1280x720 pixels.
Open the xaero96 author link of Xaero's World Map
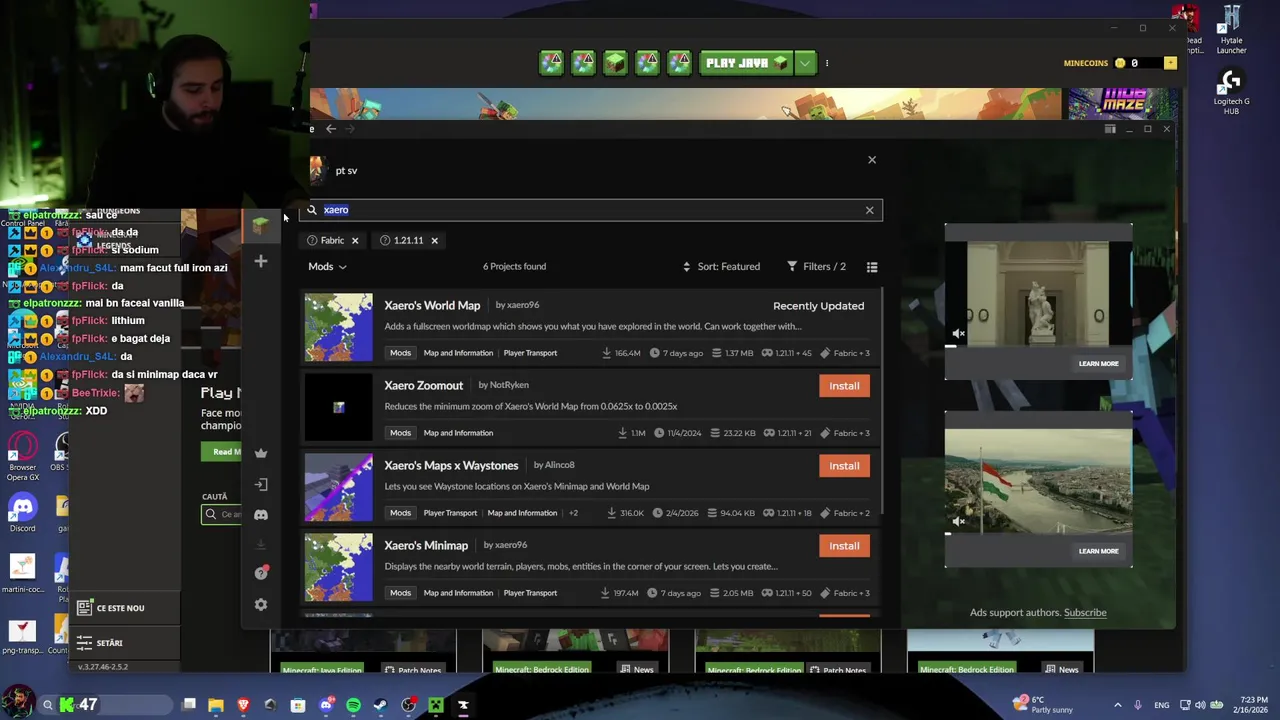(x=523, y=305)
